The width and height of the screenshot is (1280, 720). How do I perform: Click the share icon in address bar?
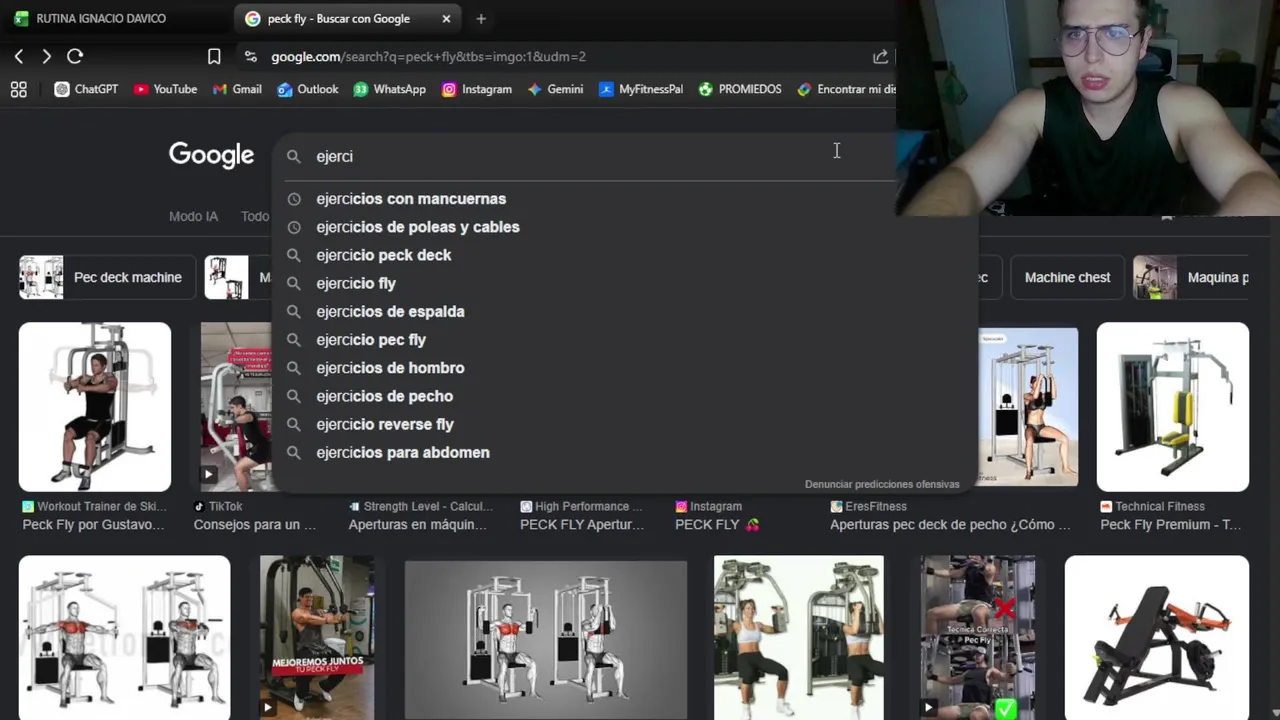(x=880, y=57)
